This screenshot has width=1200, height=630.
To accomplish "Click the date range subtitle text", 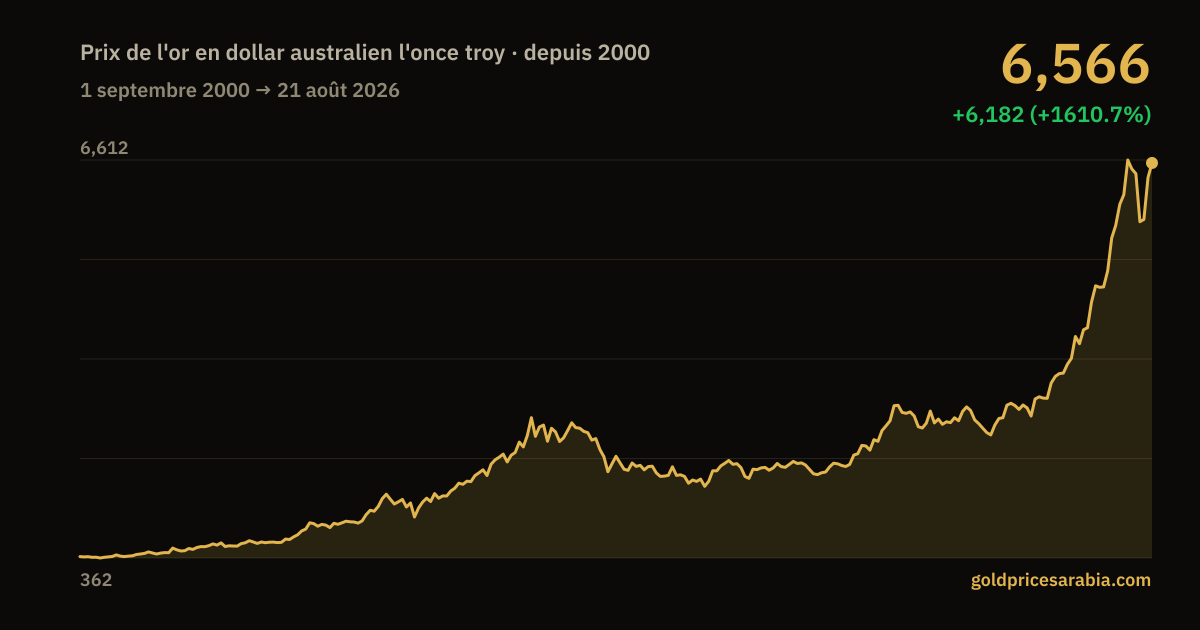I will point(240,90).
